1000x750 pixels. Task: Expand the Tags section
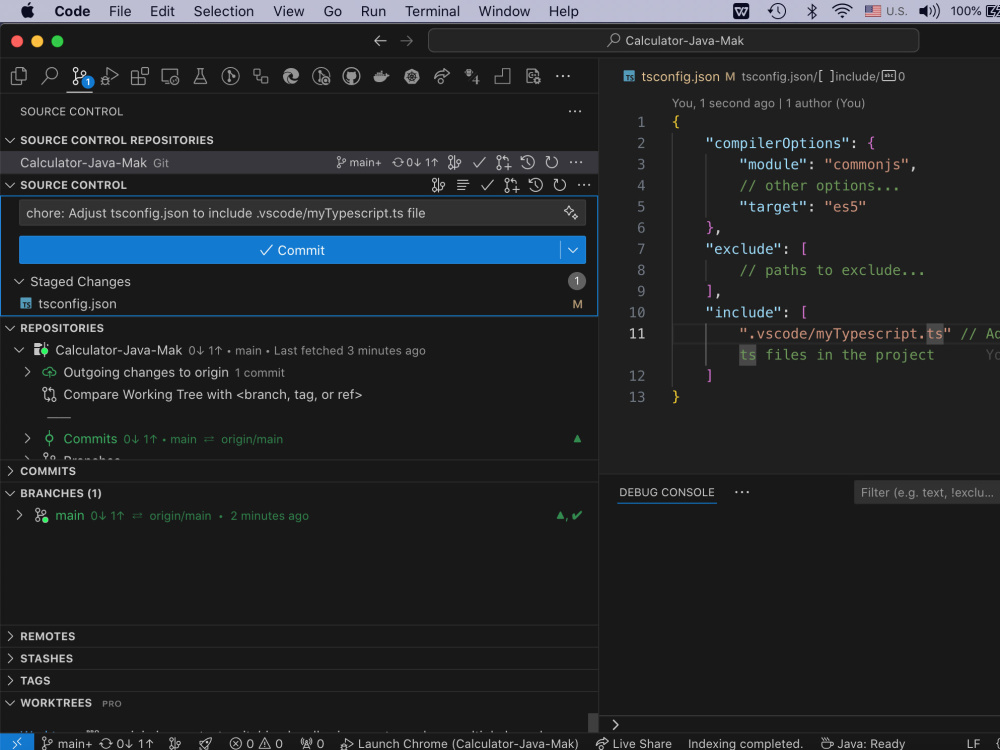coord(10,680)
